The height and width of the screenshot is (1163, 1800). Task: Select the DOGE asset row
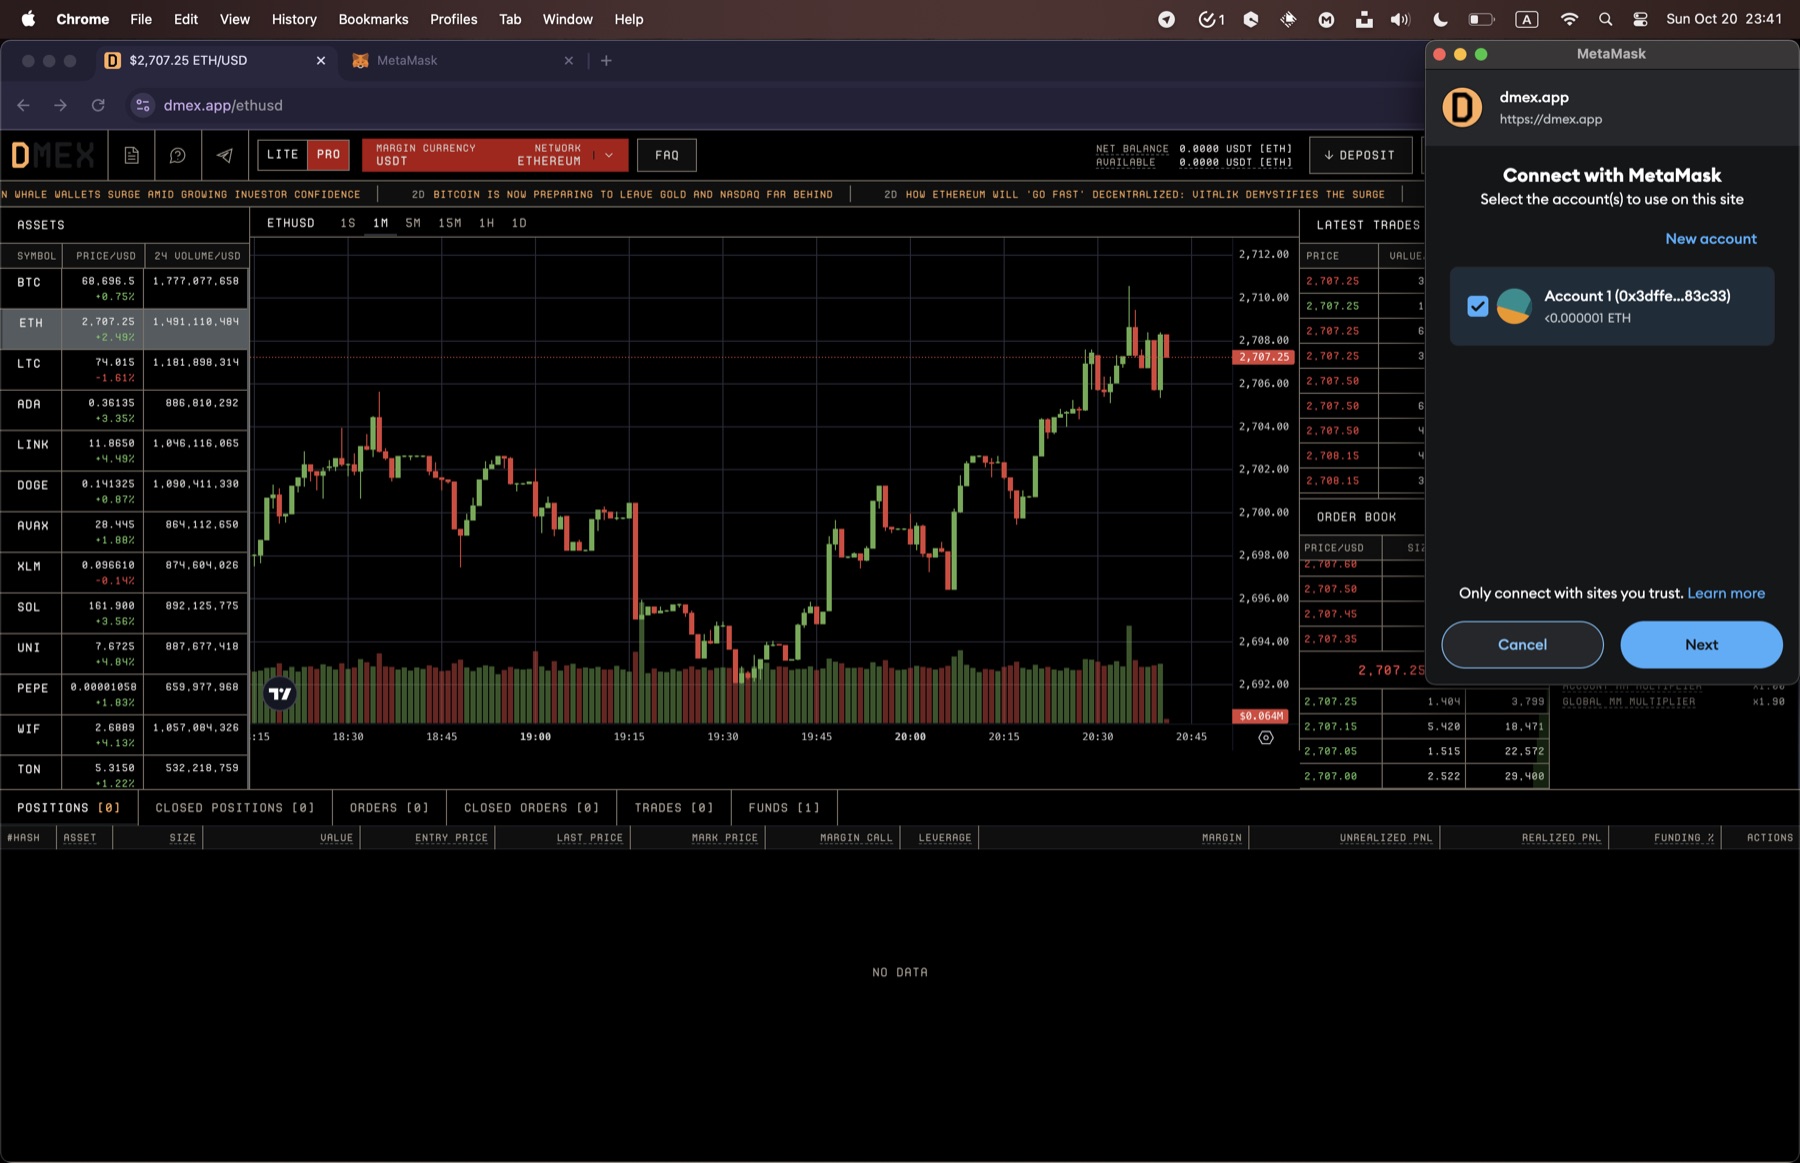[x=124, y=491]
